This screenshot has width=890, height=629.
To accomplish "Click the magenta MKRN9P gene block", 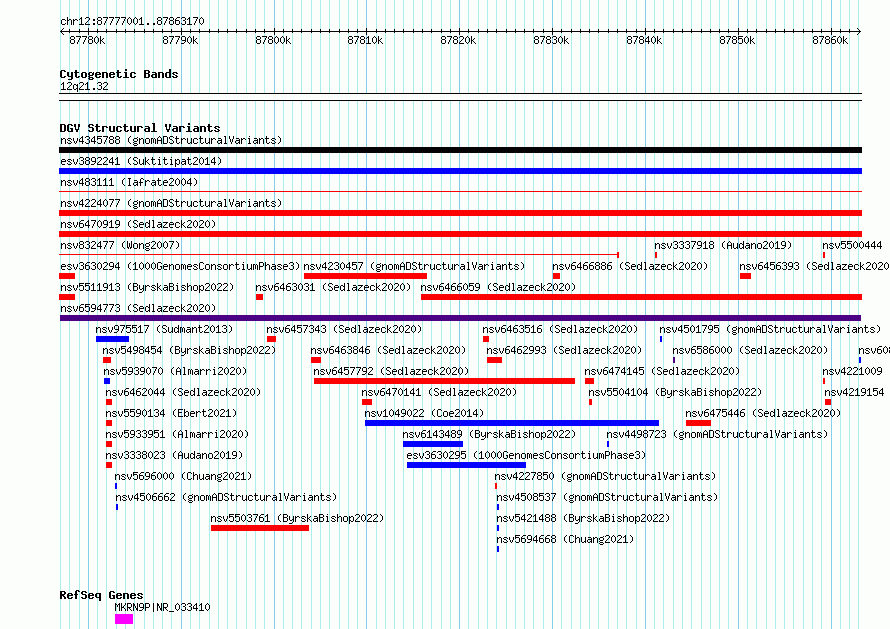I will (124, 619).
